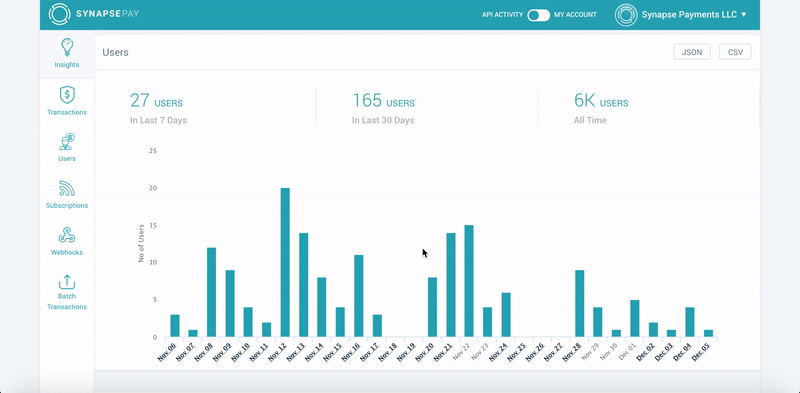The width and height of the screenshot is (800, 393).
Task: Select the Dec 01 bar in chart
Action: pyautogui.click(x=635, y=318)
